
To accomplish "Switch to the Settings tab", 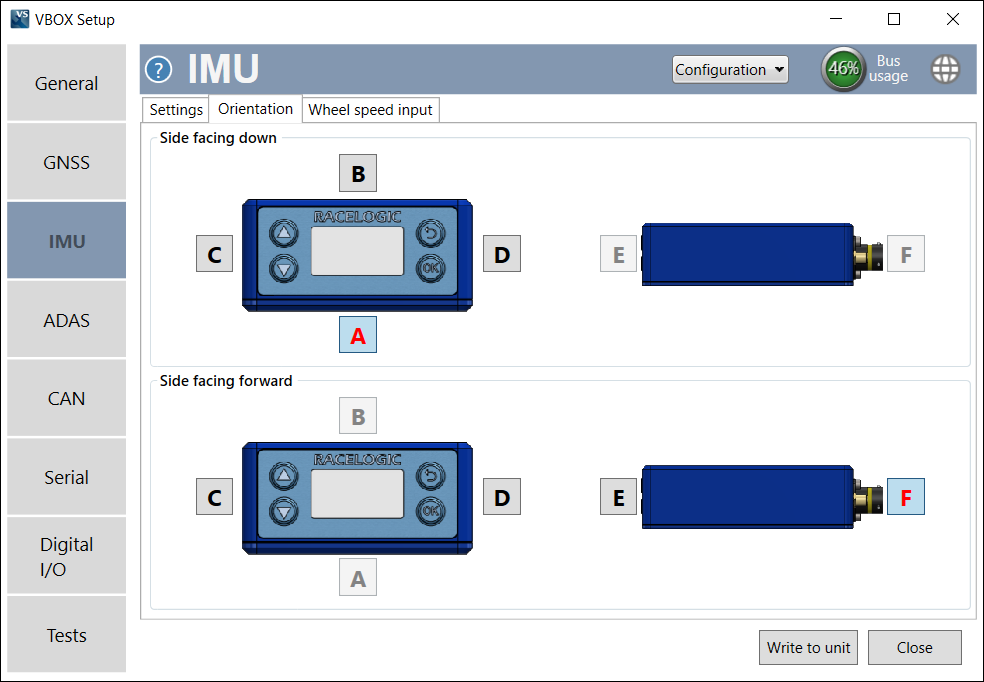I will 175,109.
